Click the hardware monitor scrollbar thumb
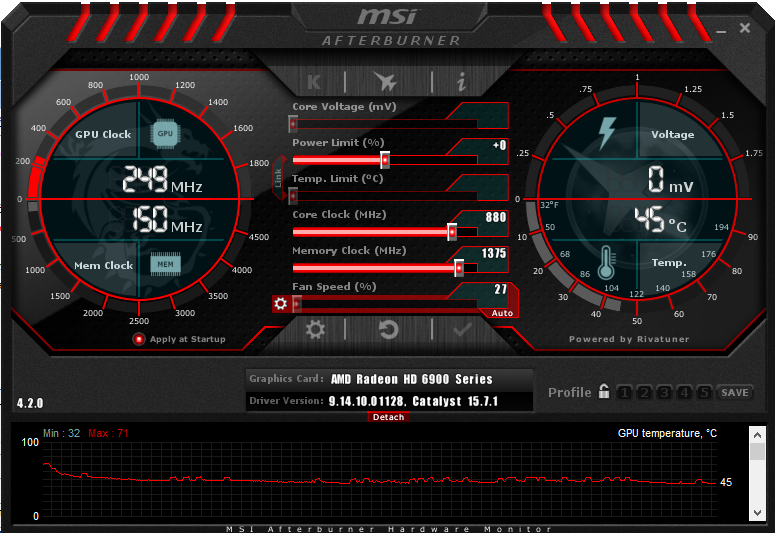This screenshot has height=533, width=775. click(x=757, y=452)
